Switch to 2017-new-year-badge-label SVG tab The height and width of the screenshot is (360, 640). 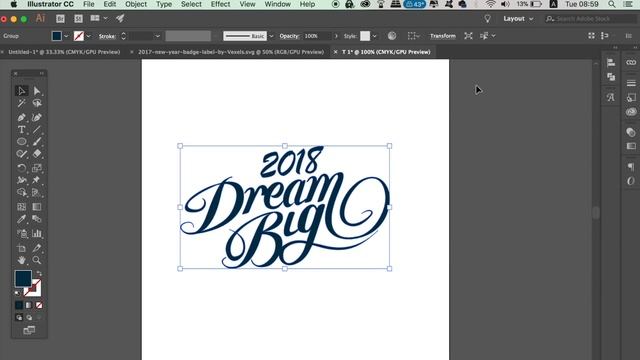[x=231, y=52]
